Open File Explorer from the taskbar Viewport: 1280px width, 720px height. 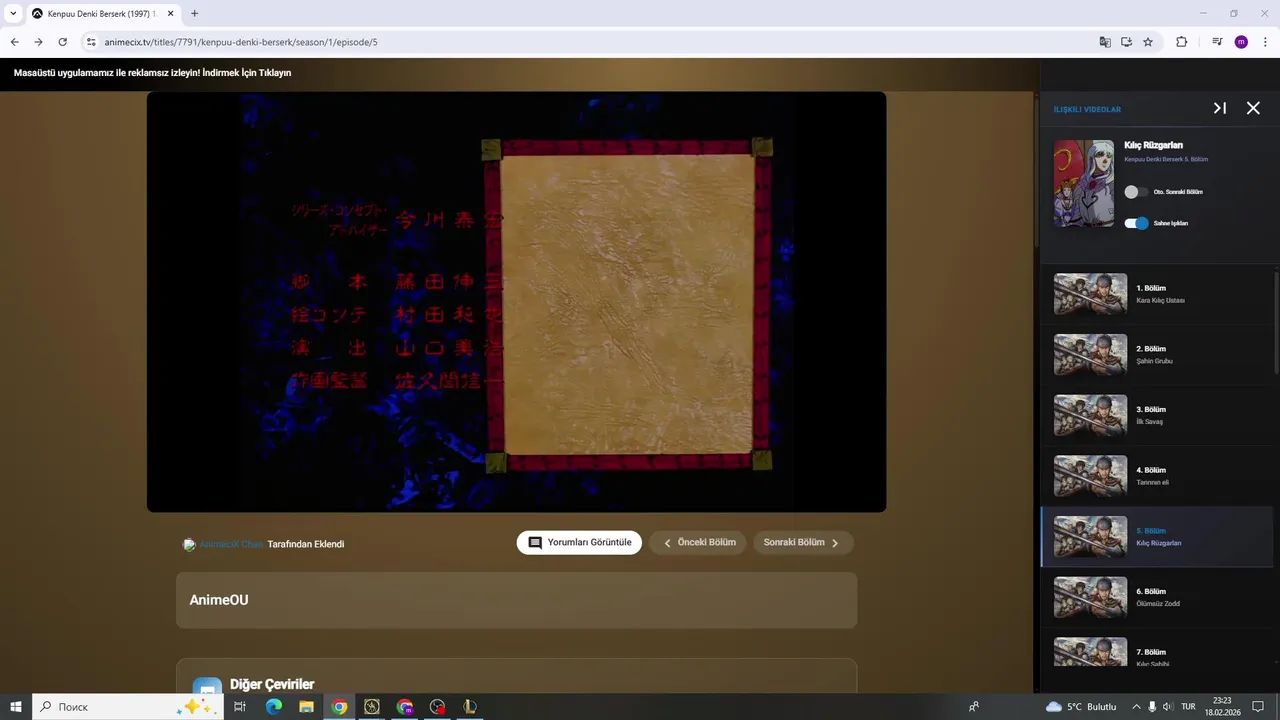(306, 706)
